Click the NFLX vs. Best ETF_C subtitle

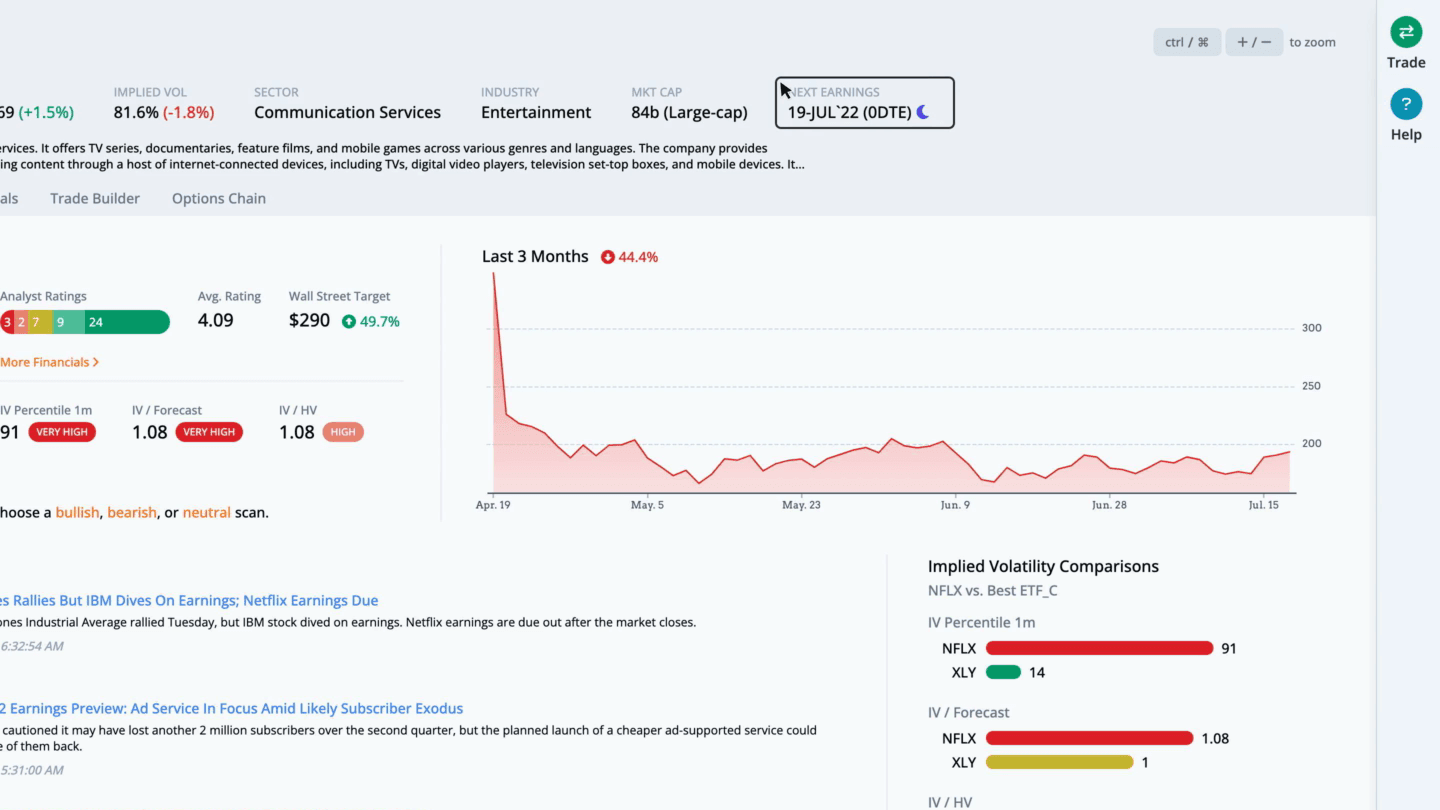(993, 590)
